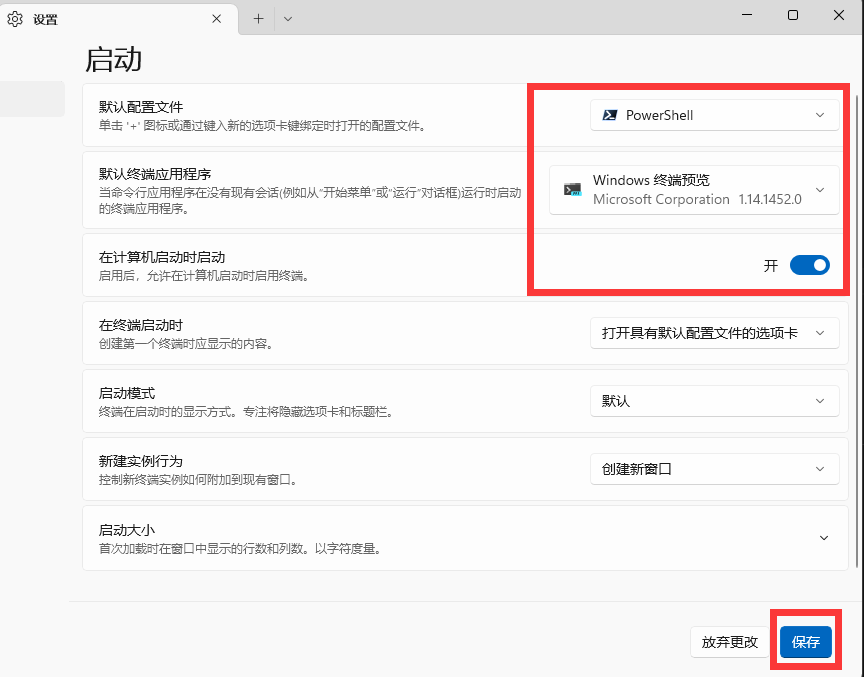The width and height of the screenshot is (864, 677).
Task: Click the 放弃更改 button
Action: tap(730, 642)
